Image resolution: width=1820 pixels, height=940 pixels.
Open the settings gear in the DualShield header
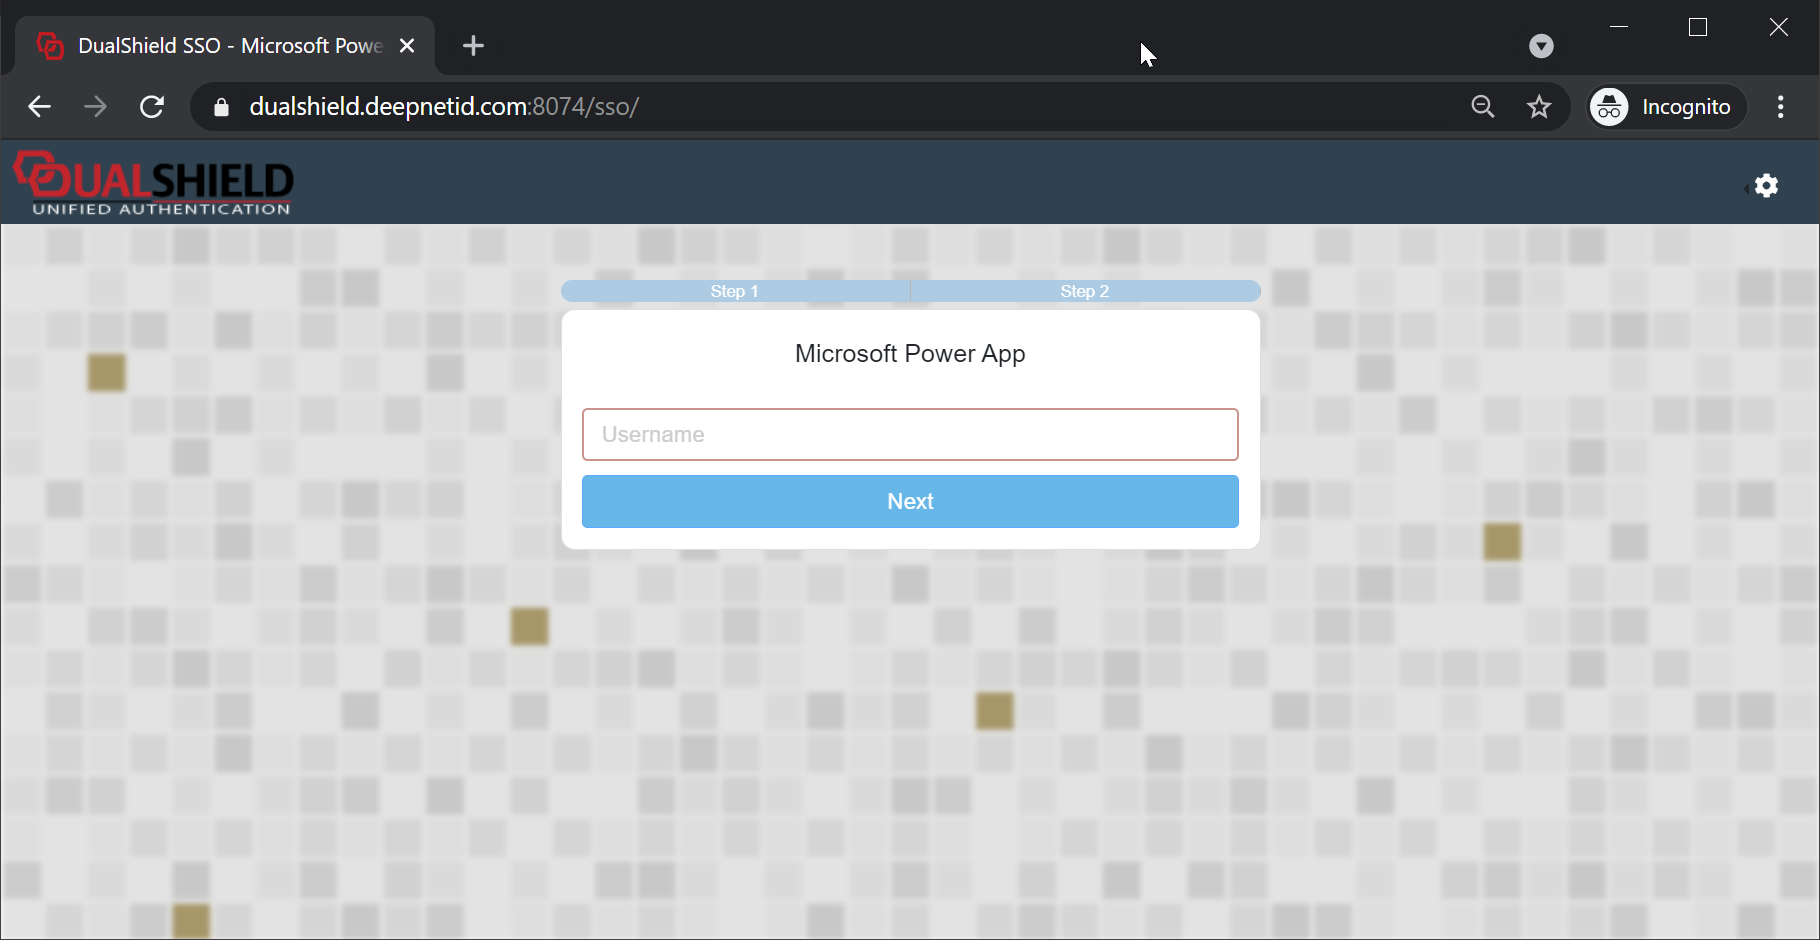click(x=1766, y=186)
